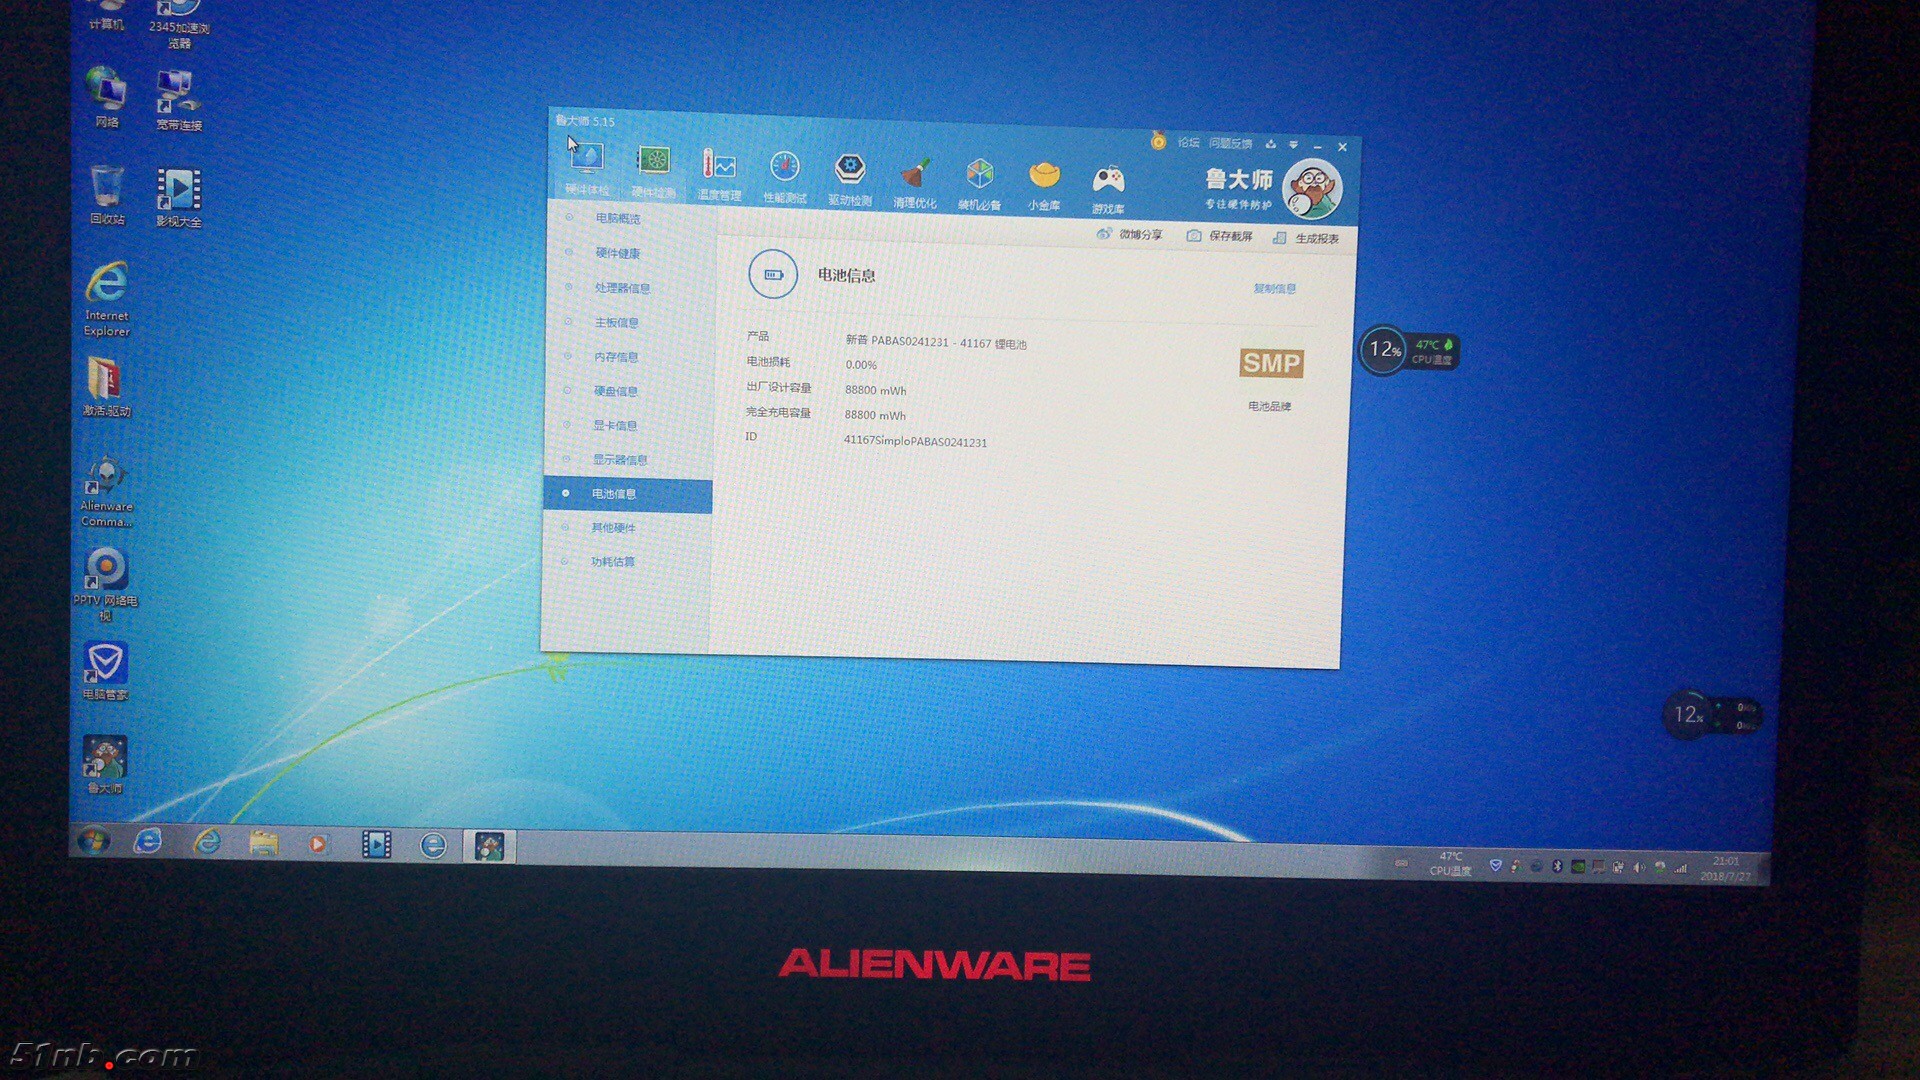Click 生成报表 generate report button
Screen dimensions: 1920x1080
[x=1306, y=238]
